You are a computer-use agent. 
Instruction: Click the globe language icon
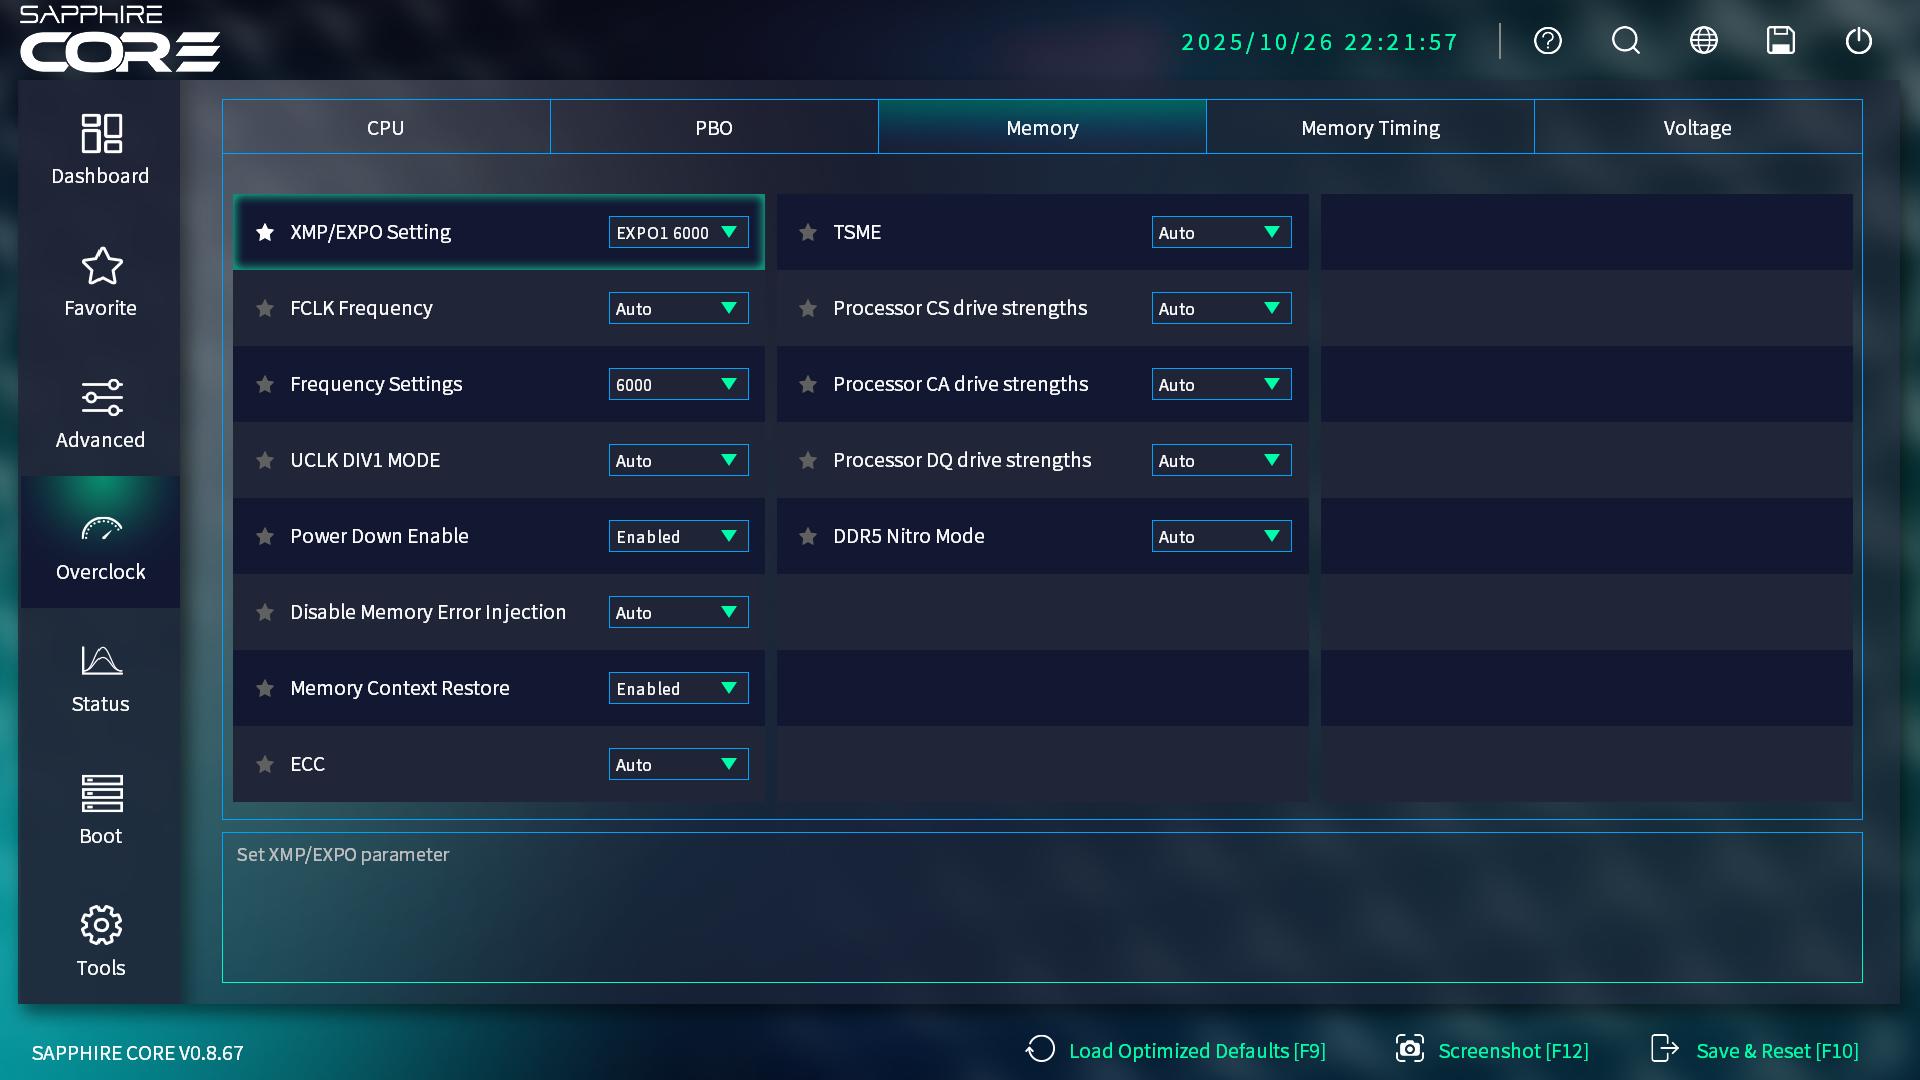point(1703,41)
